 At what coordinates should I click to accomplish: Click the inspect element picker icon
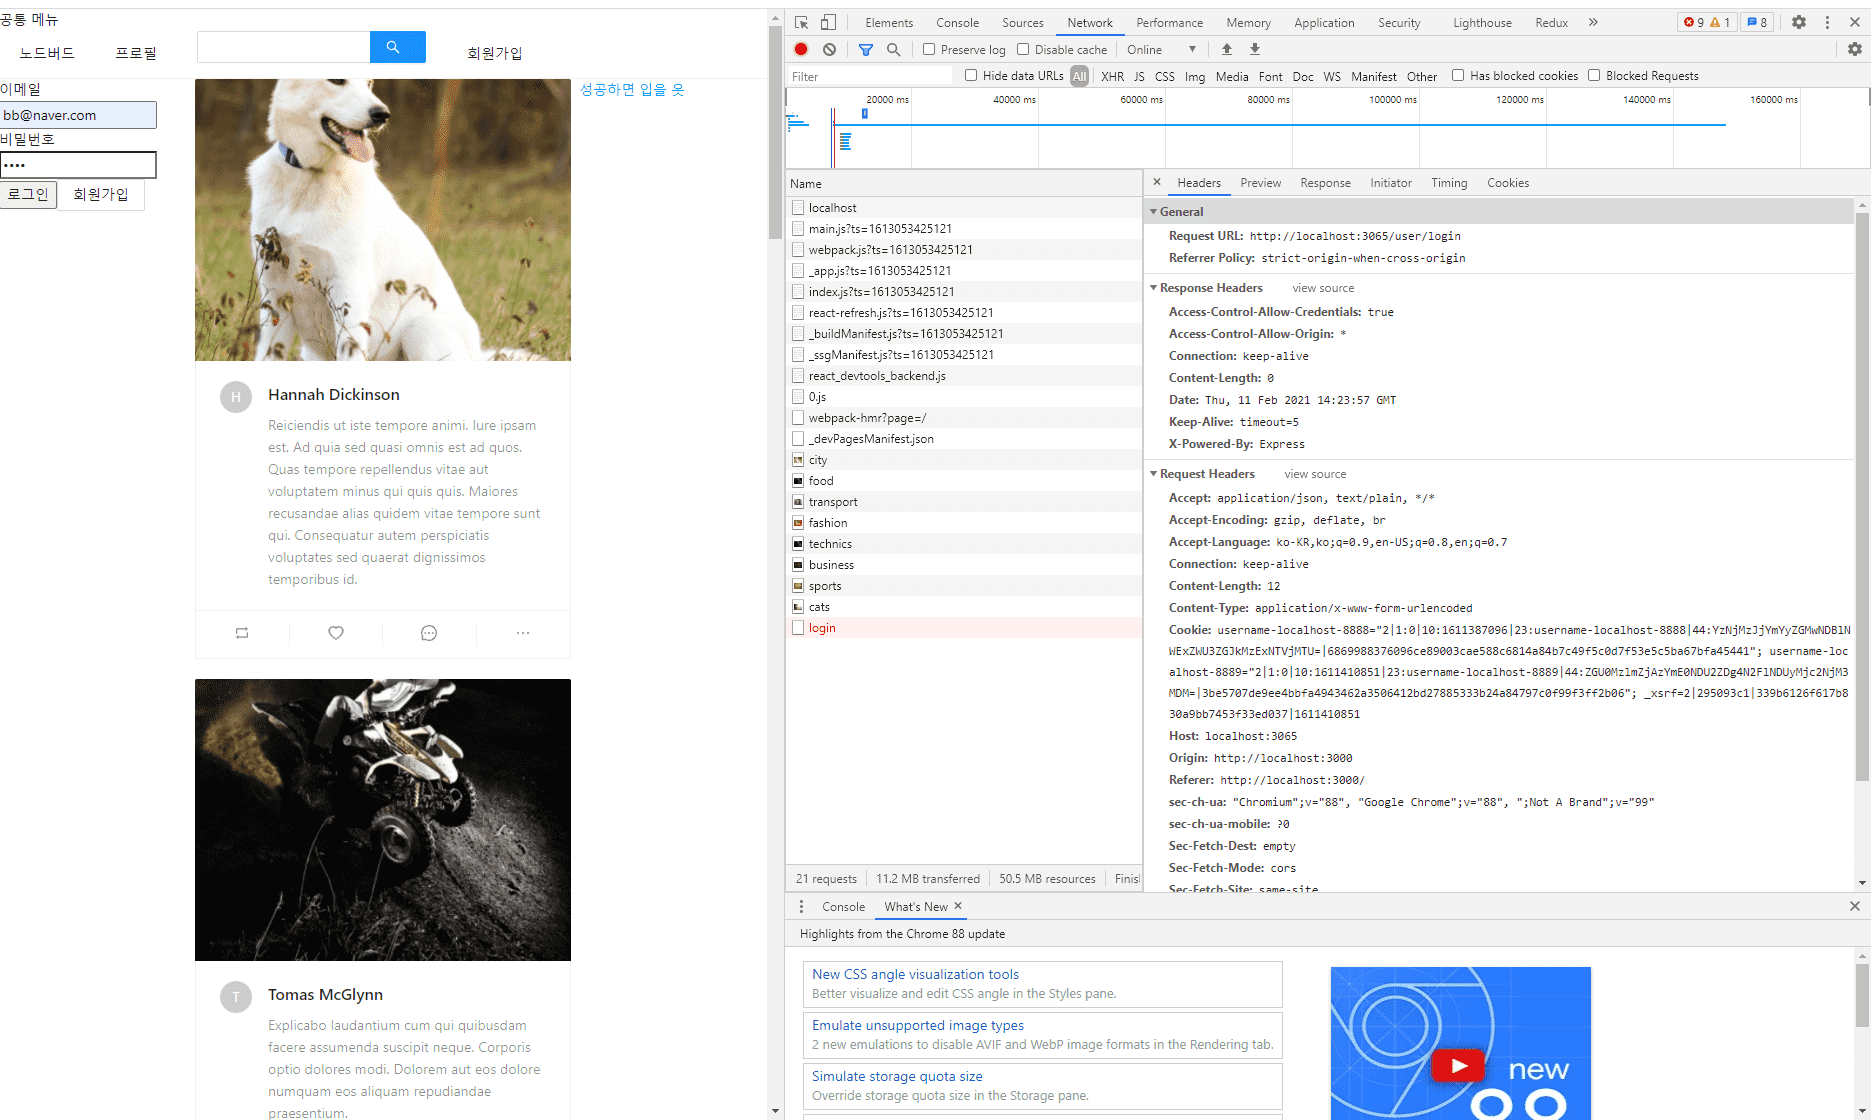click(801, 22)
